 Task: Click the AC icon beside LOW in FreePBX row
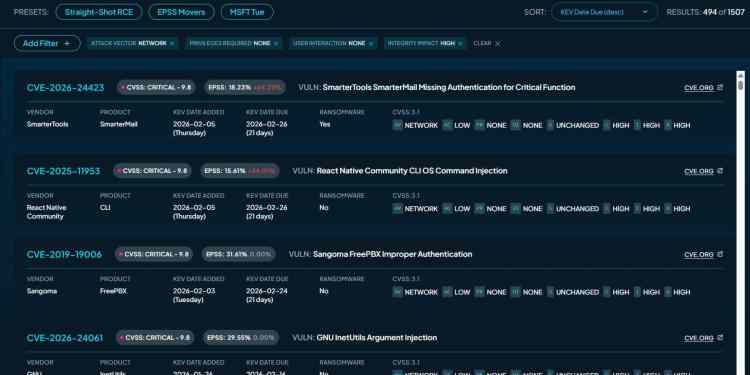point(447,292)
